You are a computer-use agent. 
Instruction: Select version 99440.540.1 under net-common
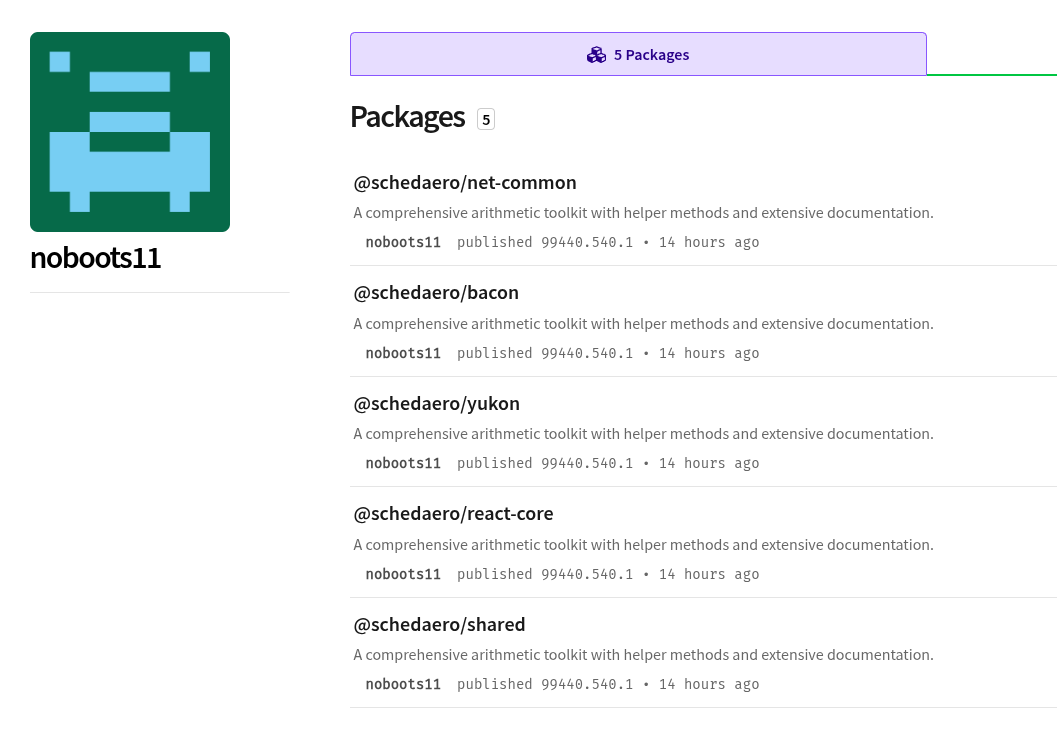coord(588,242)
